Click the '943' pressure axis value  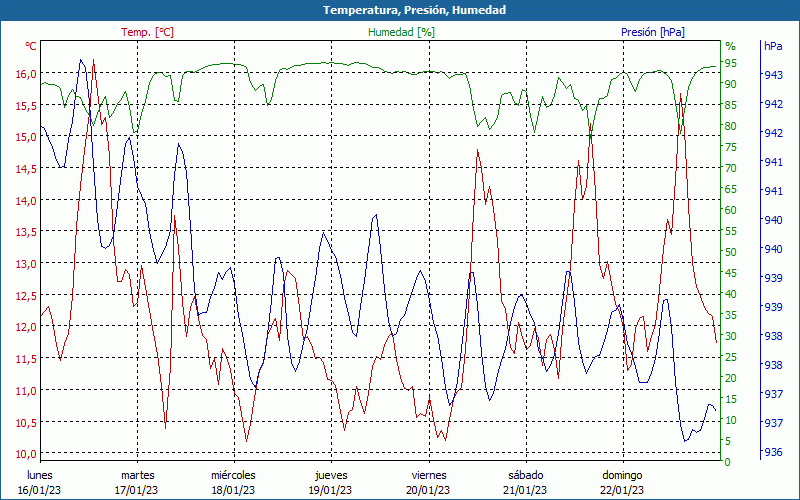click(x=773, y=75)
